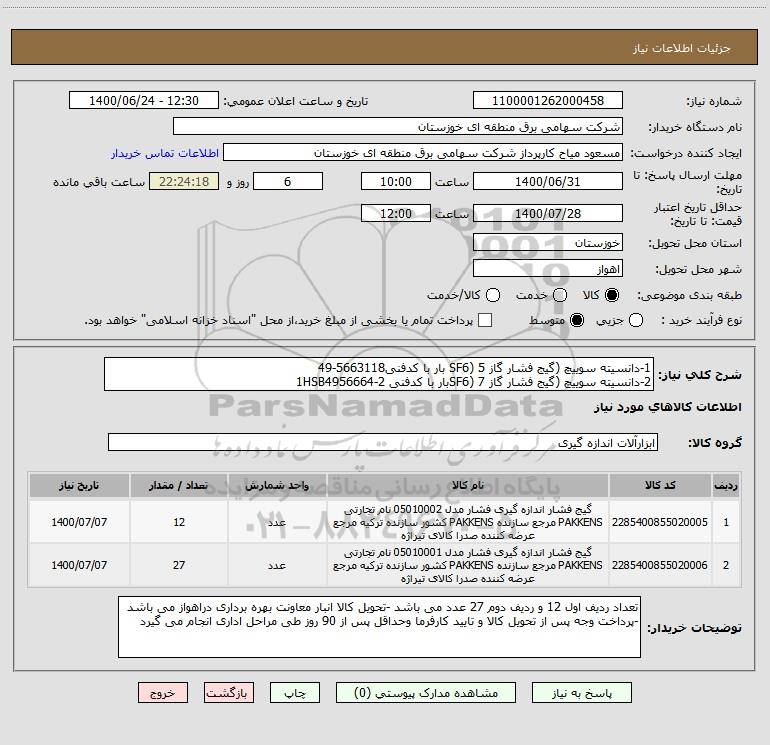Click the general need description text box
The image size is (770, 745).
pyautogui.click(x=379, y=374)
